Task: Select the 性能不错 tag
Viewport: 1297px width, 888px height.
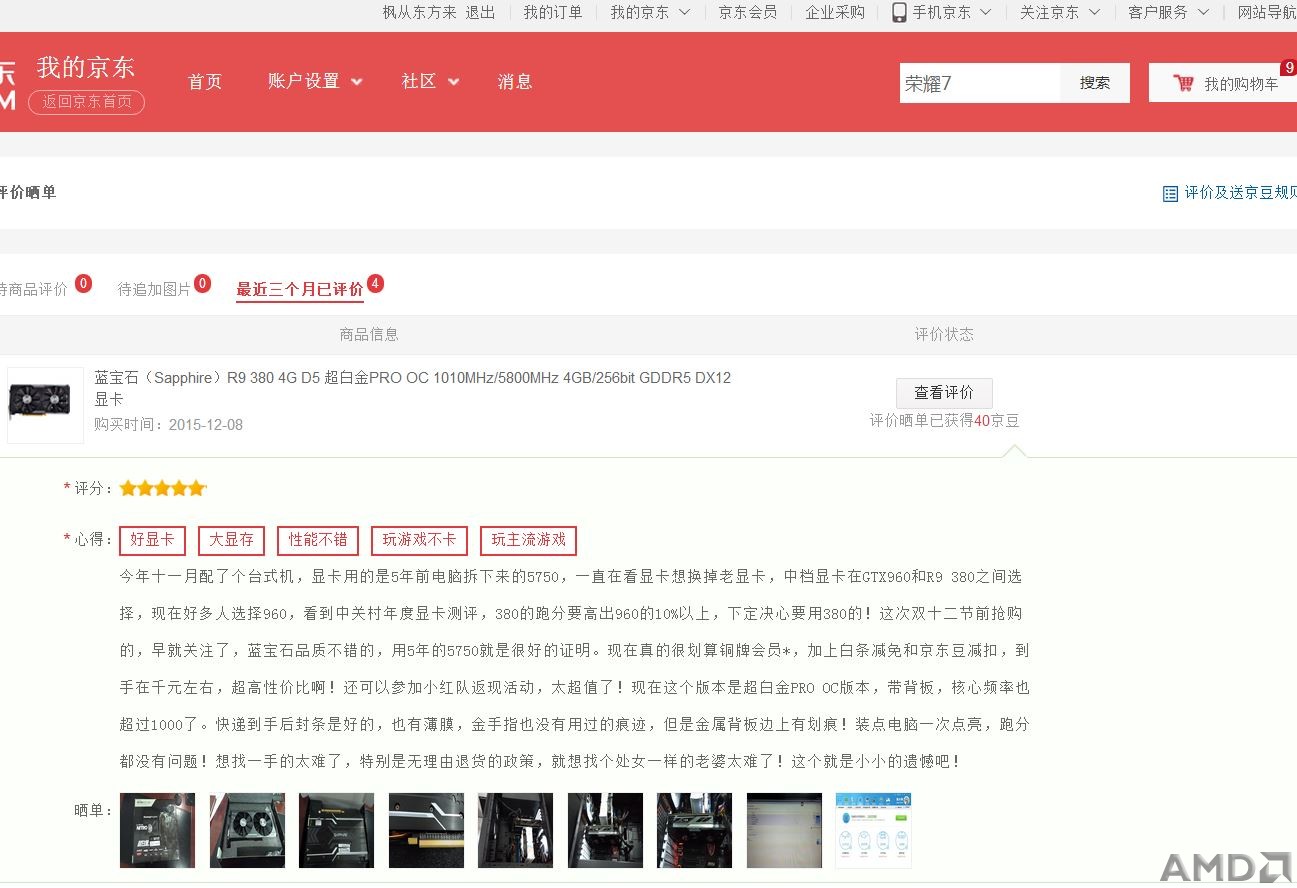Action: click(318, 540)
